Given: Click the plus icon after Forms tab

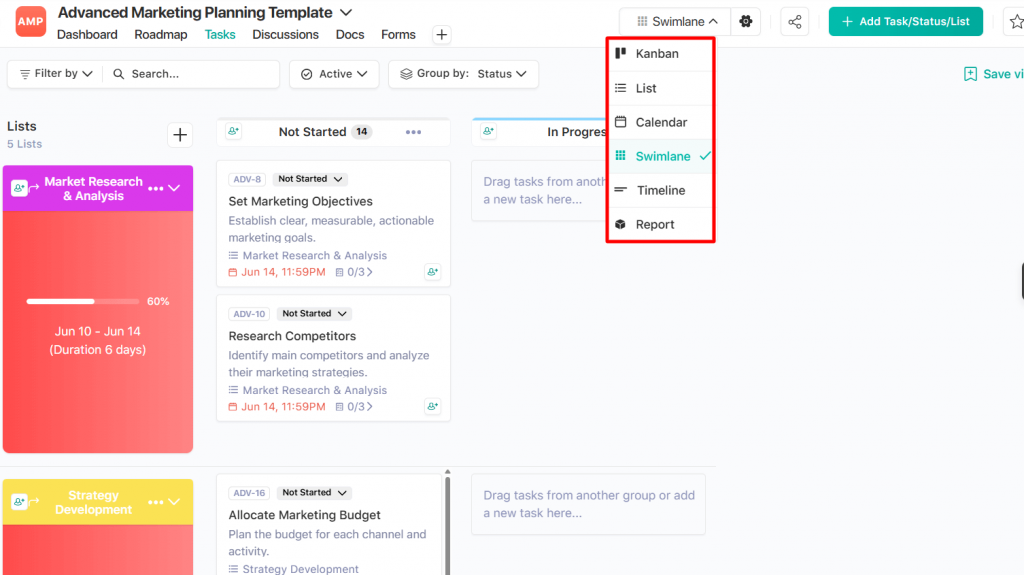Looking at the screenshot, I should [441, 35].
